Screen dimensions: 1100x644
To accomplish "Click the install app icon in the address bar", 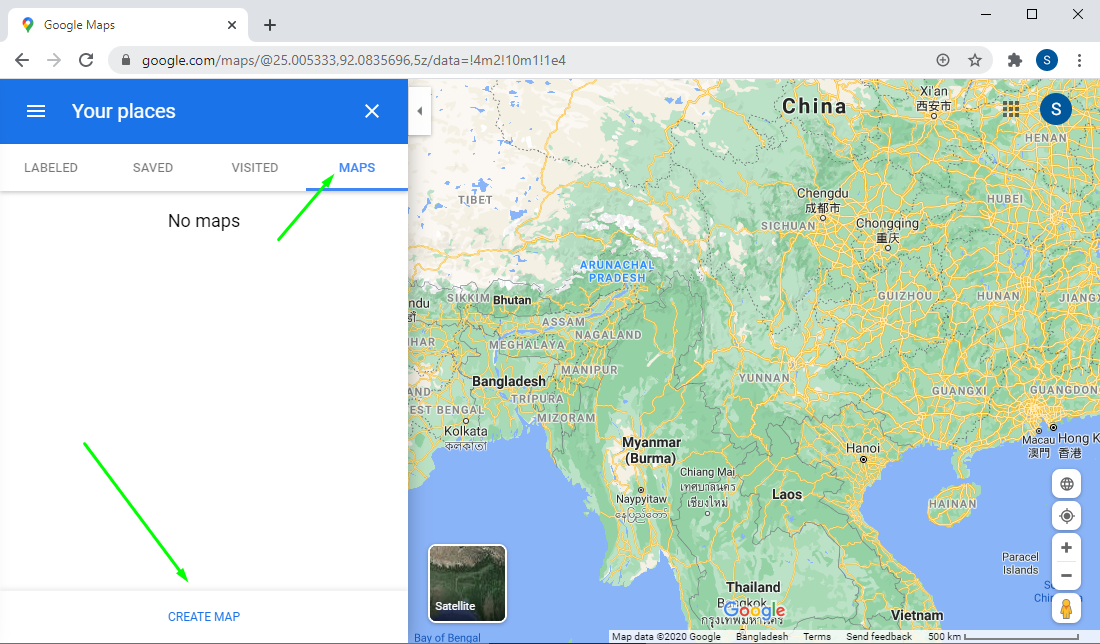I will [x=943, y=60].
